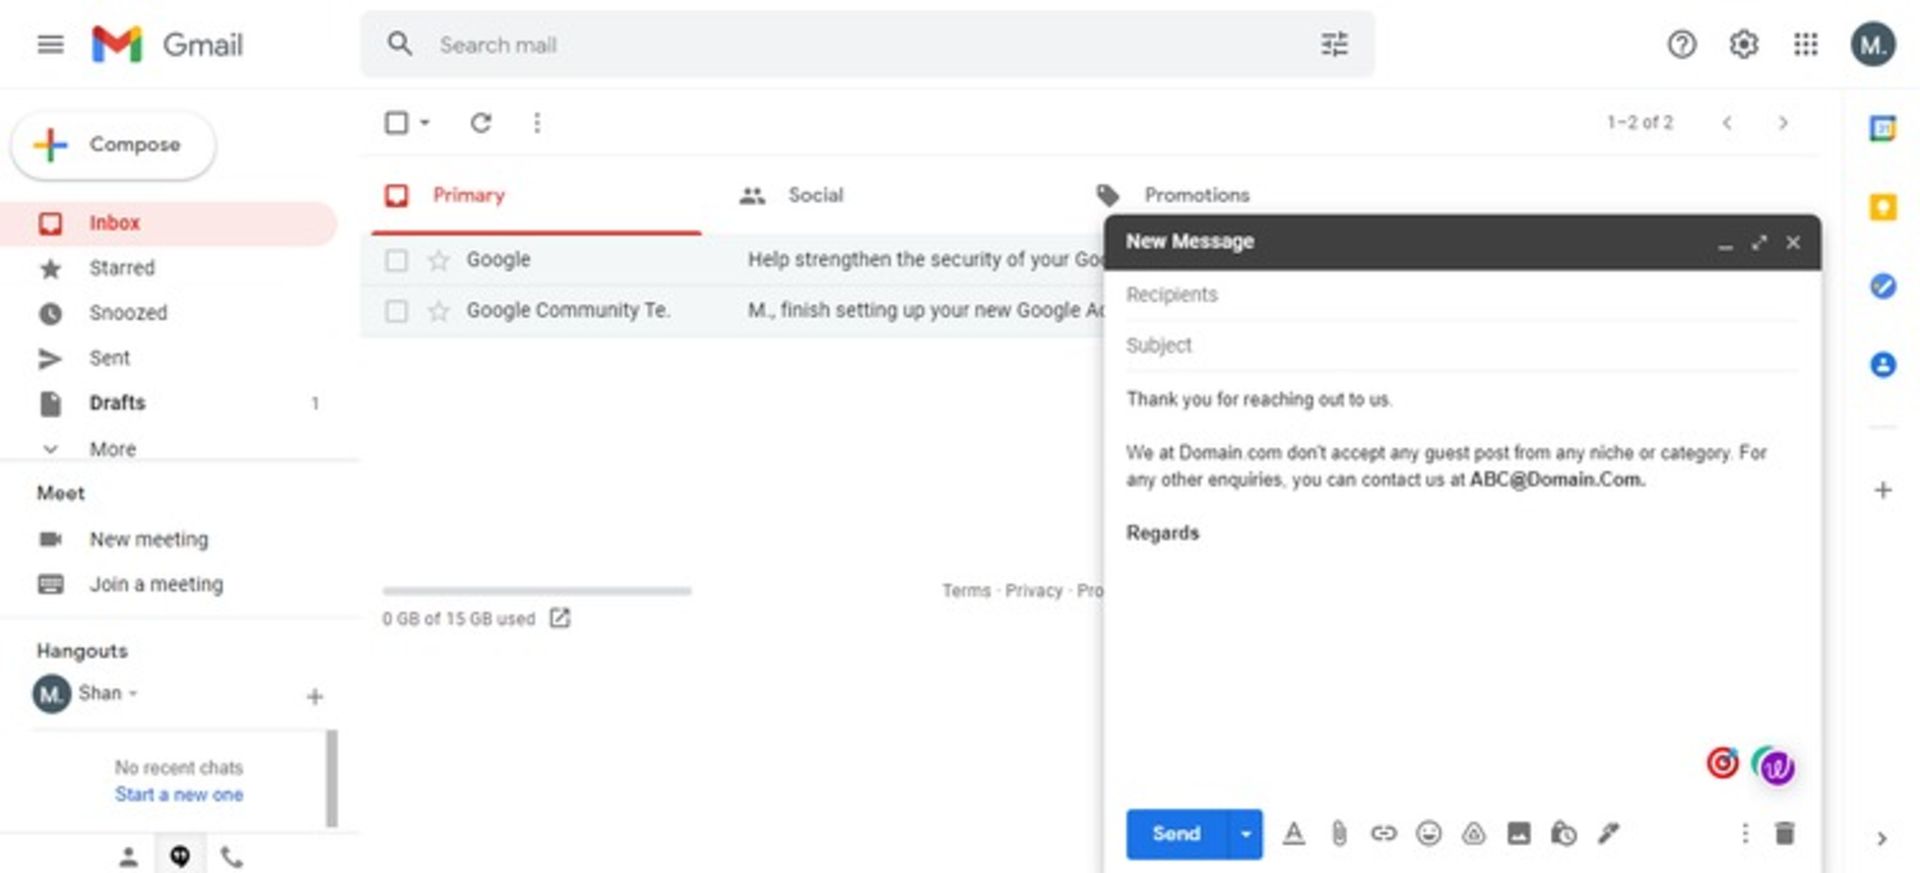1920x873 pixels.
Task: Refresh the inbox list
Action: point(481,123)
